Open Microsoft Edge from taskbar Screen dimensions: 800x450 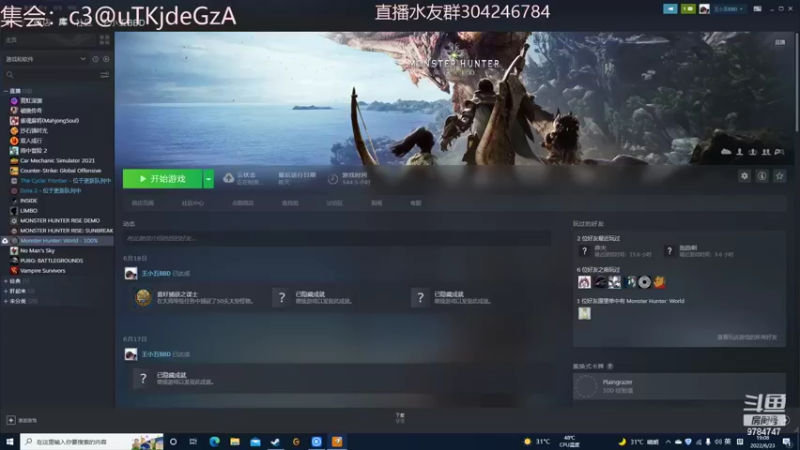click(x=214, y=442)
